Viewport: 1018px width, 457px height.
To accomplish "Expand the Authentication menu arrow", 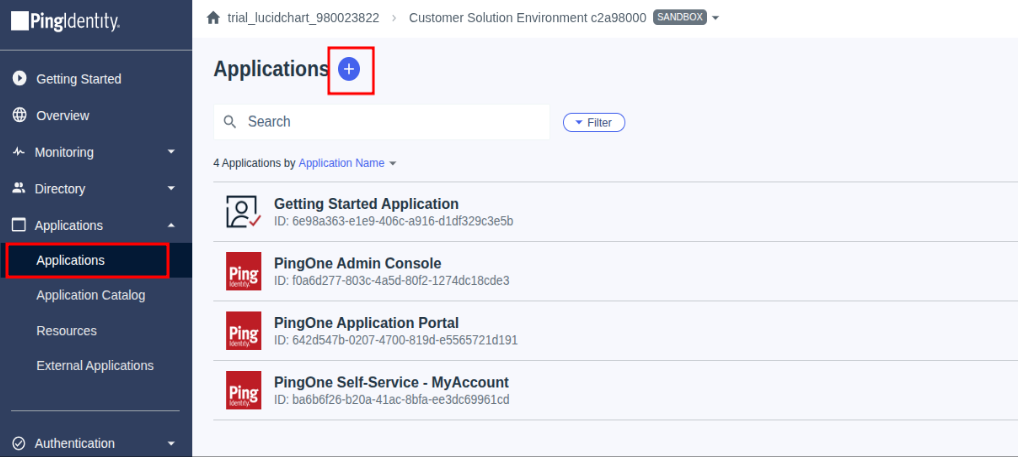I will click(x=171, y=443).
